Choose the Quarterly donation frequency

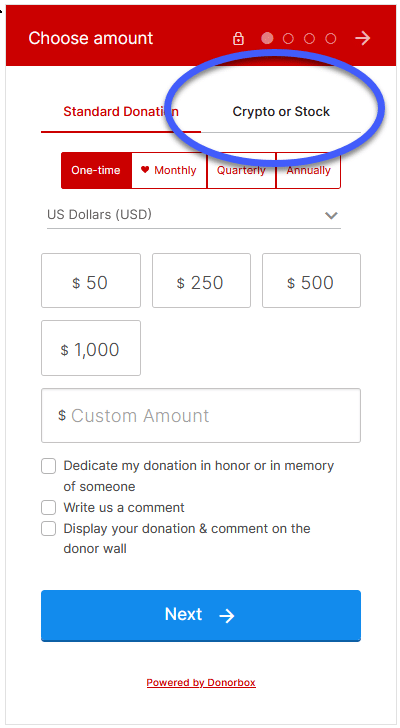(x=241, y=170)
